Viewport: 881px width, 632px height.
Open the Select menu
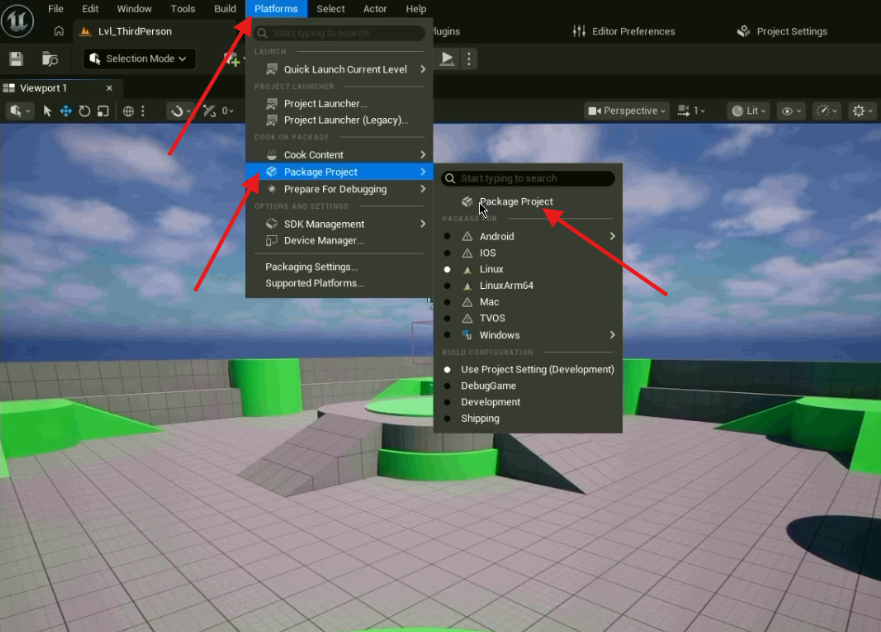pyautogui.click(x=330, y=9)
